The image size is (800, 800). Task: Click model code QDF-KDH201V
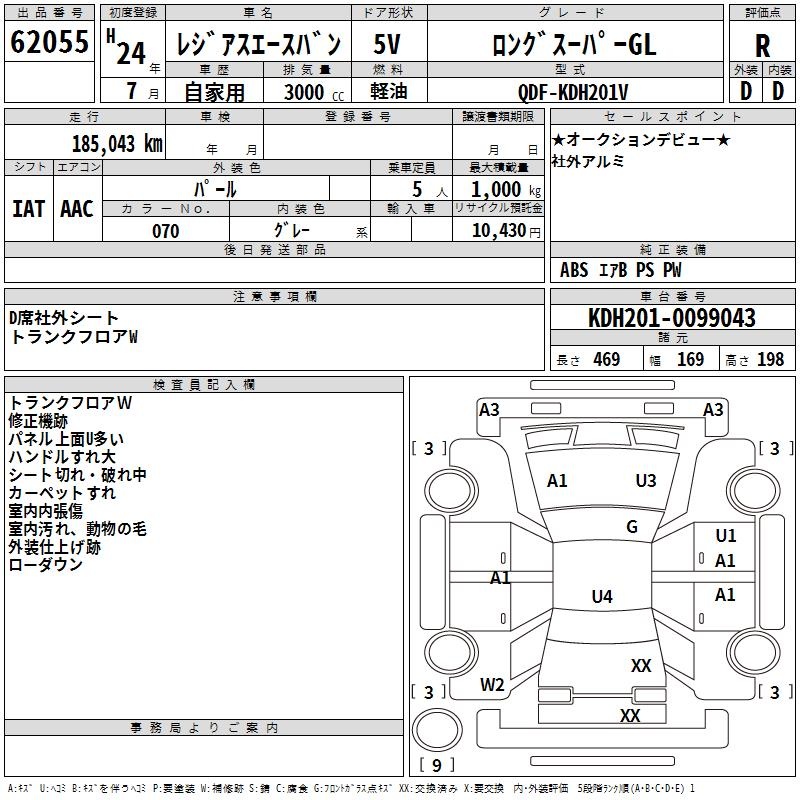coord(574,92)
